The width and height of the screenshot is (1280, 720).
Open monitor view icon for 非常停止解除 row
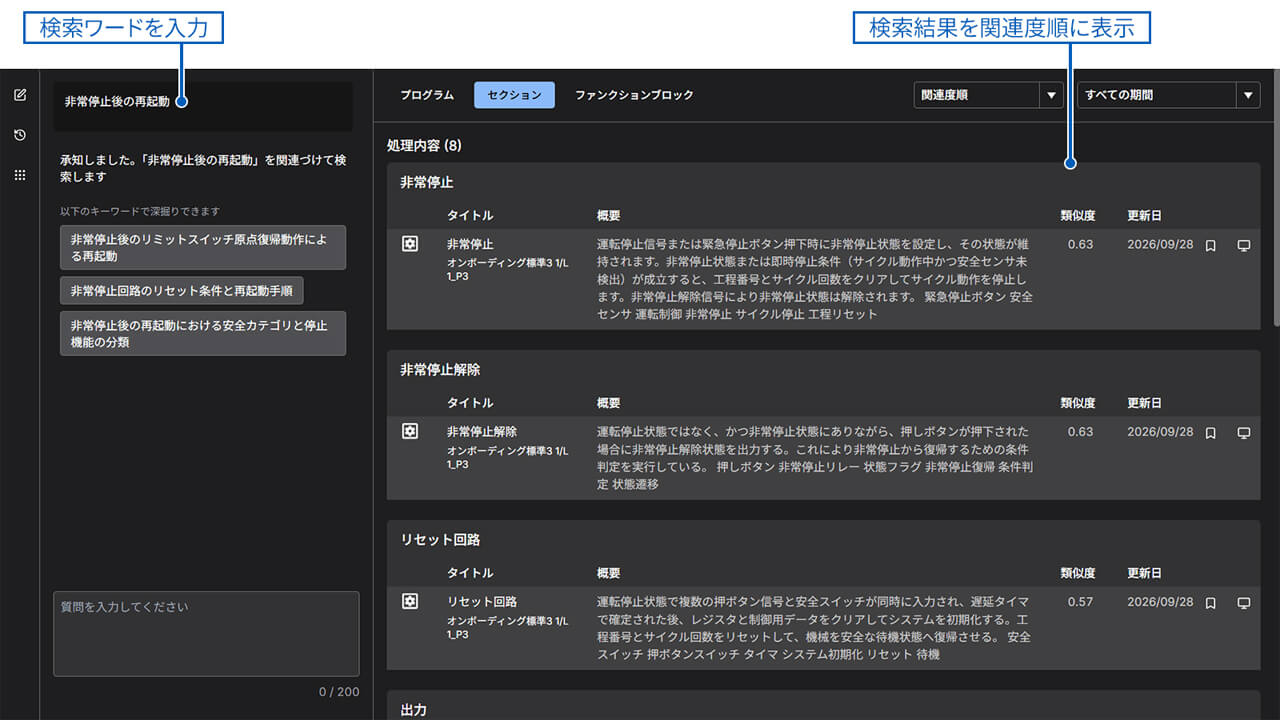coord(1244,432)
